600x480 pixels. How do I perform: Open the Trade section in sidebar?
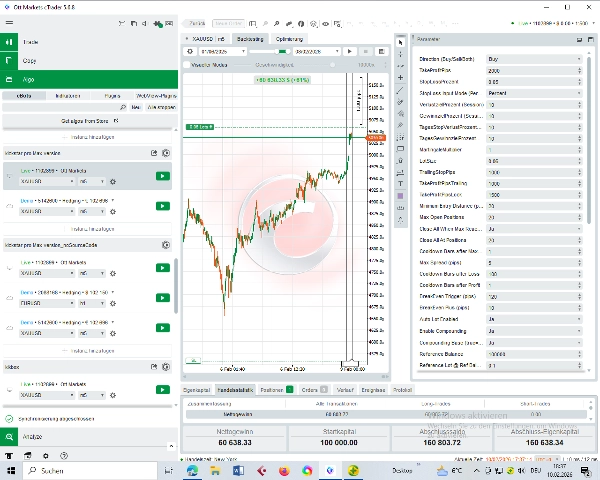pyautogui.click(x=89, y=42)
